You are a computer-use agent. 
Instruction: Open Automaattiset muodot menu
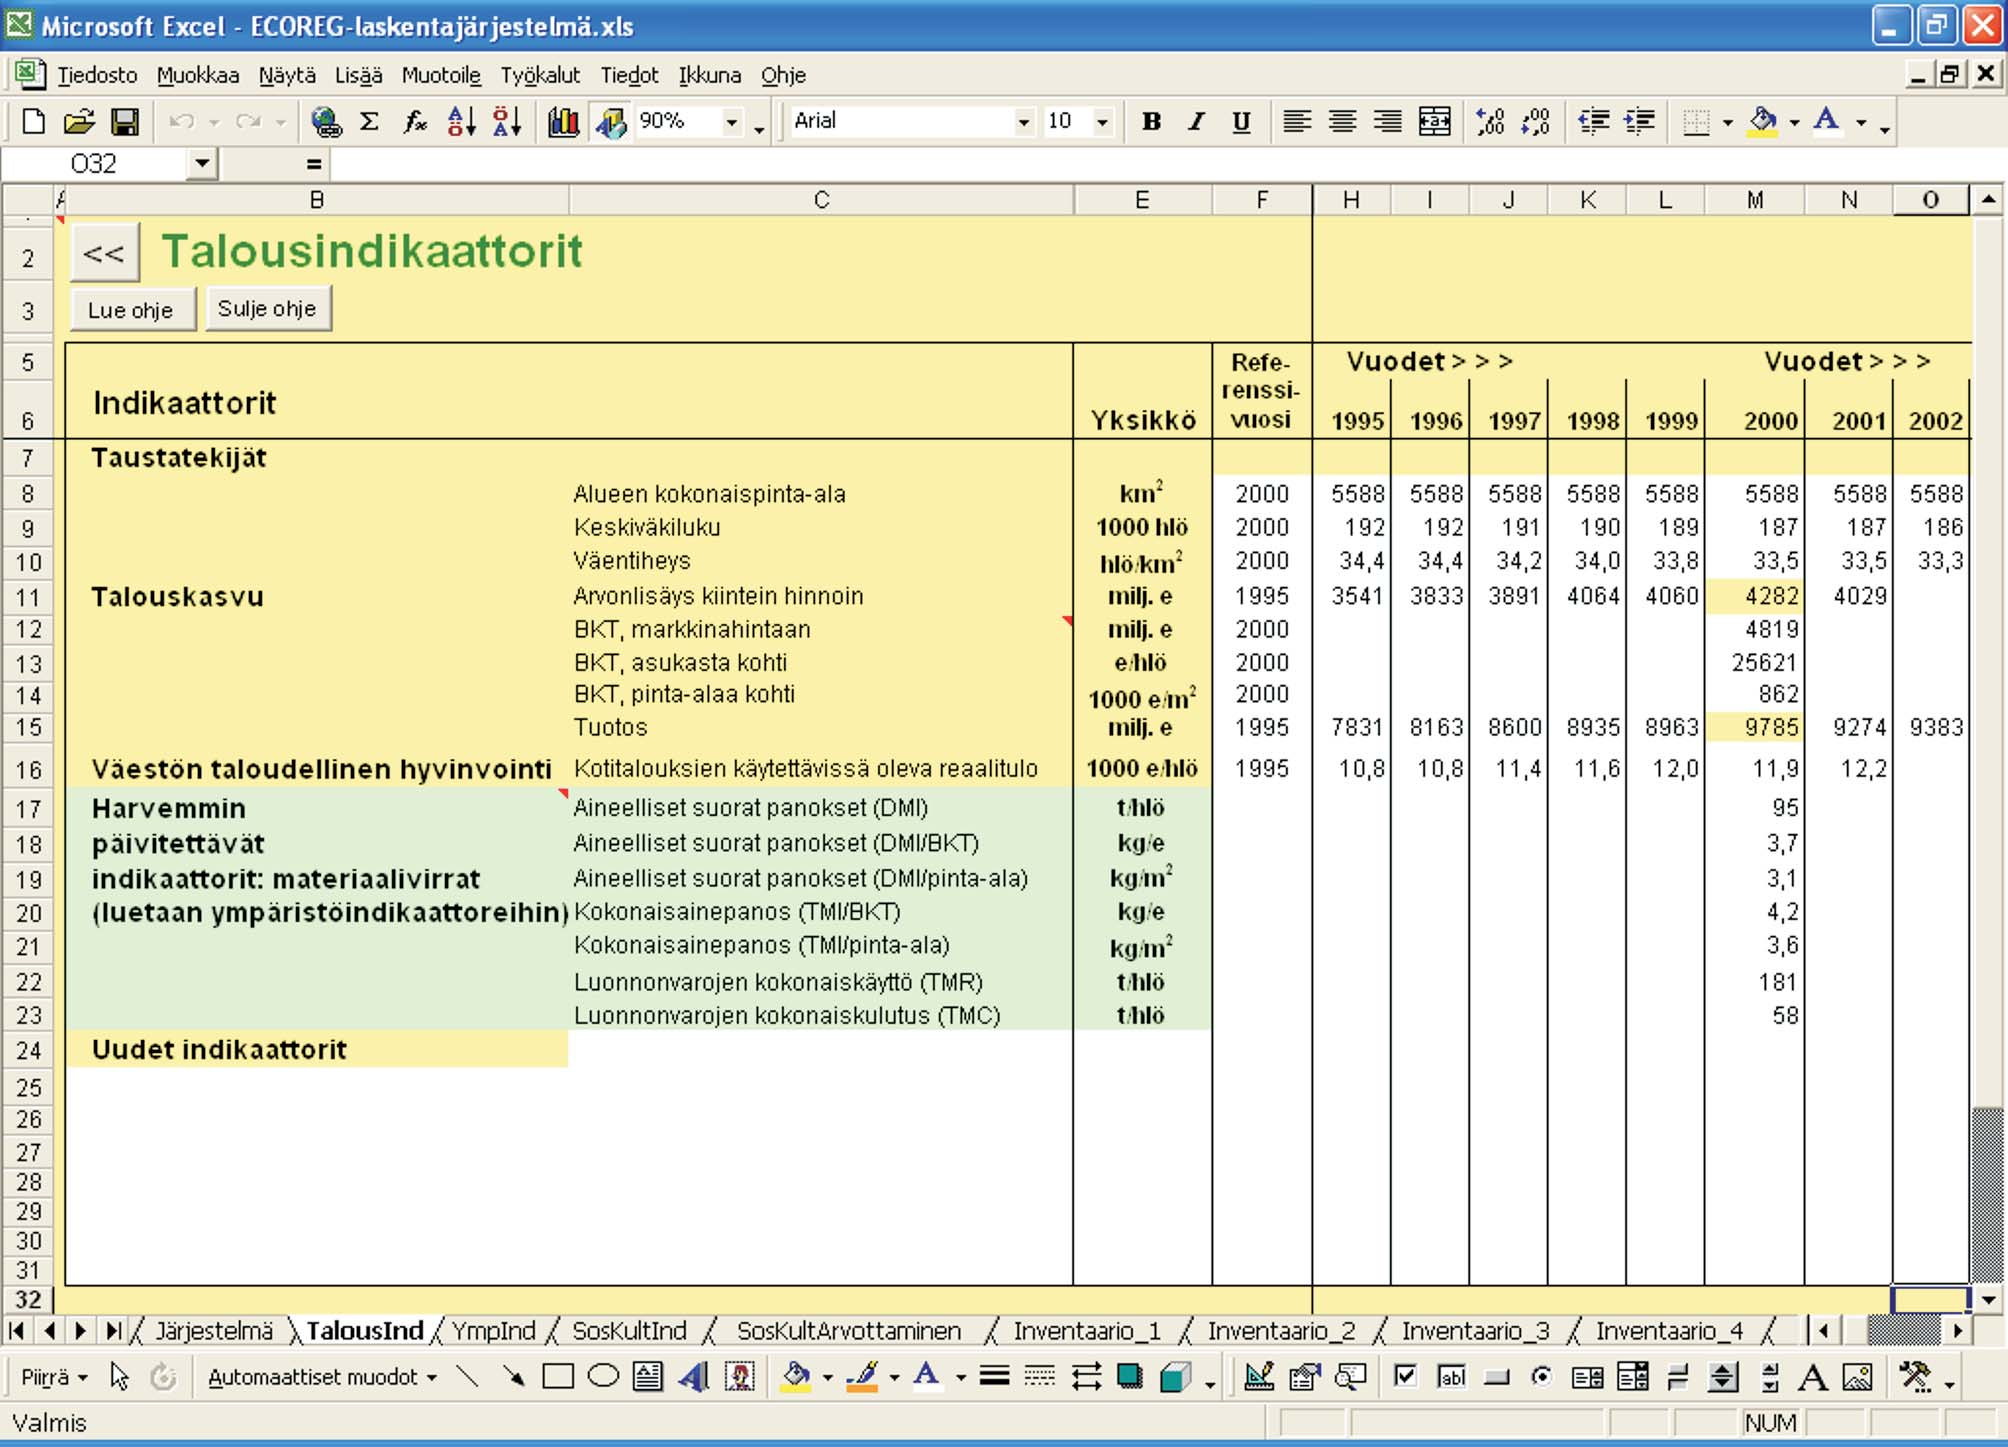pos(322,1377)
